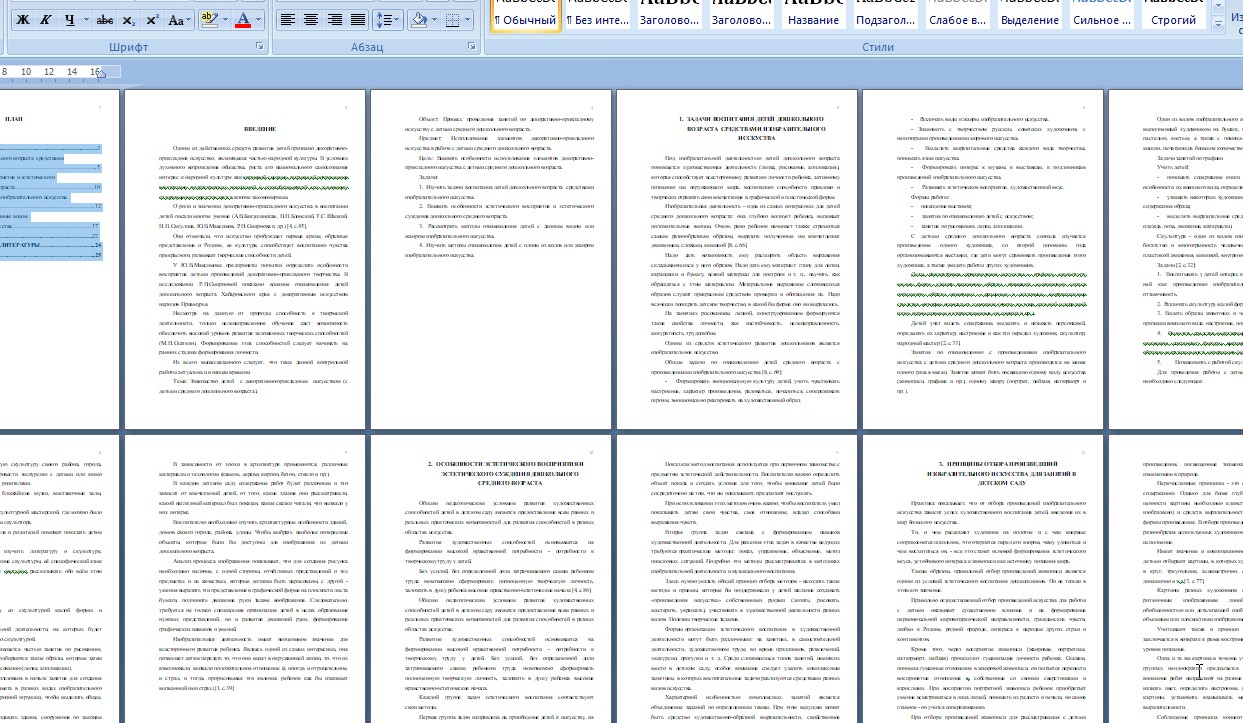Toggle italic formatting (К button)
This screenshot has width=1243, height=723.
pyautogui.click(x=44, y=20)
